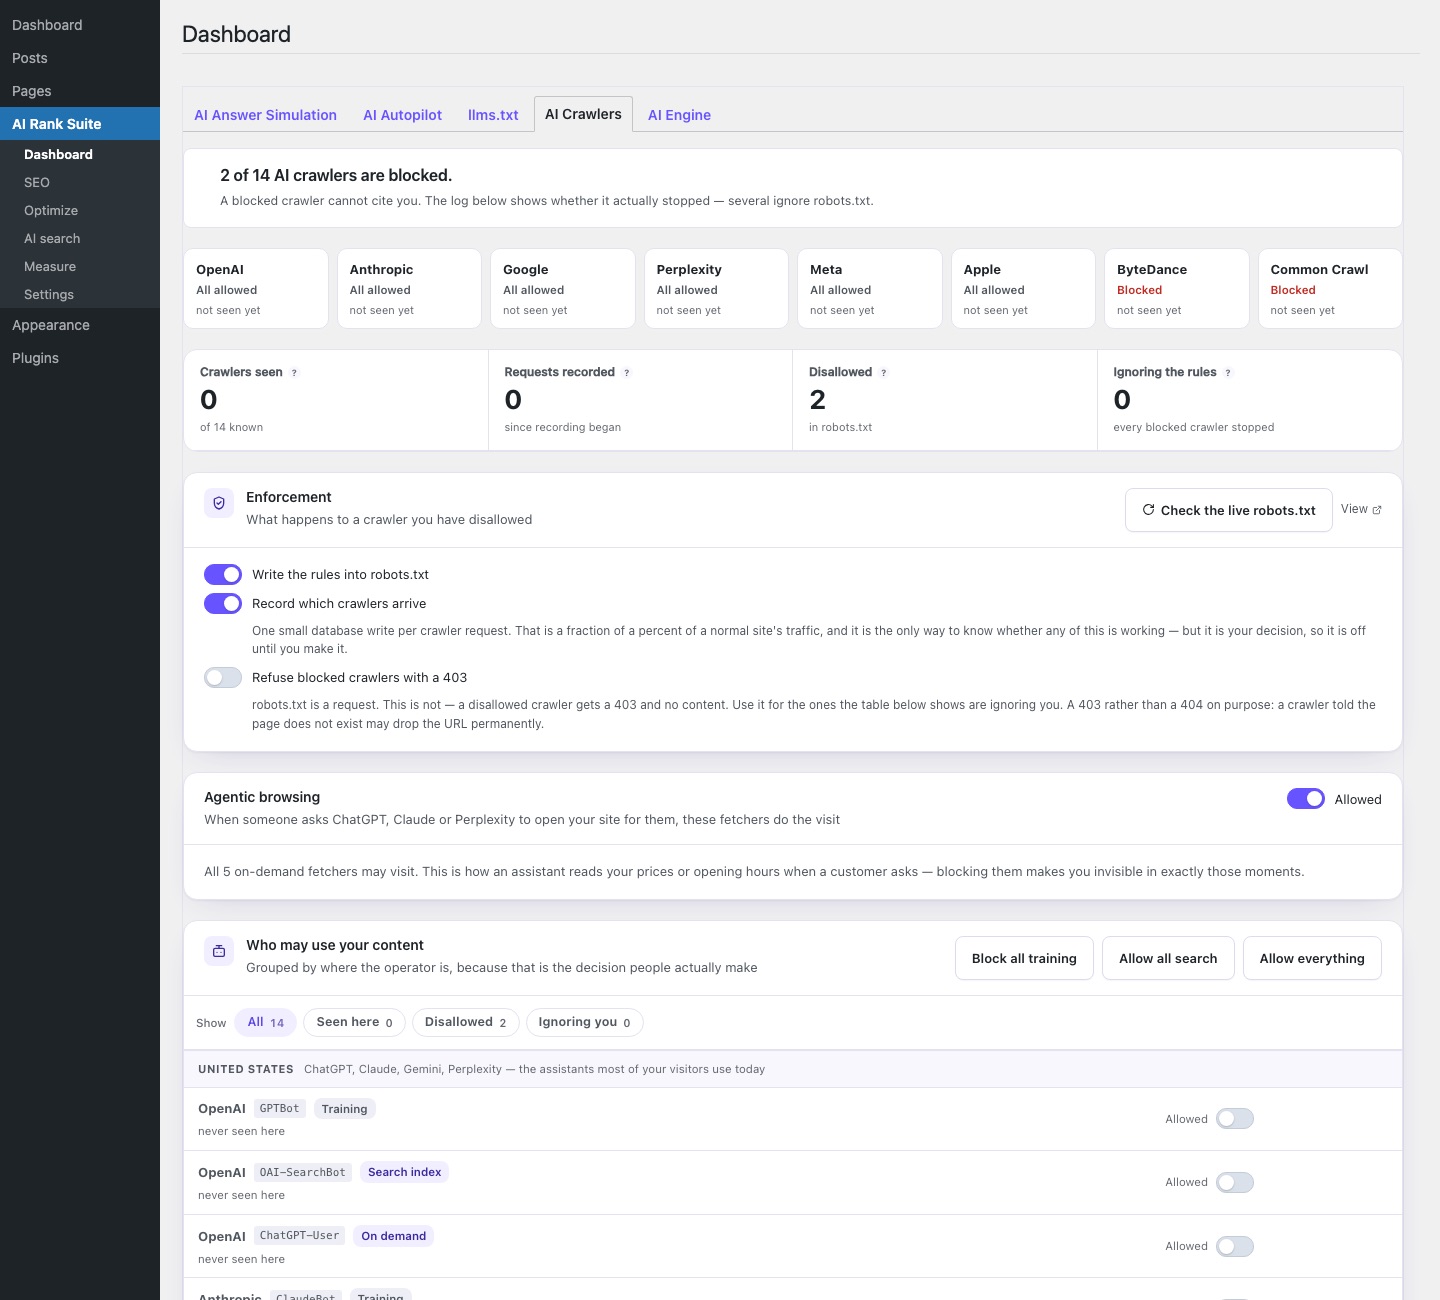Click the OpenAI operator card
1440x1300 pixels.
tap(256, 288)
